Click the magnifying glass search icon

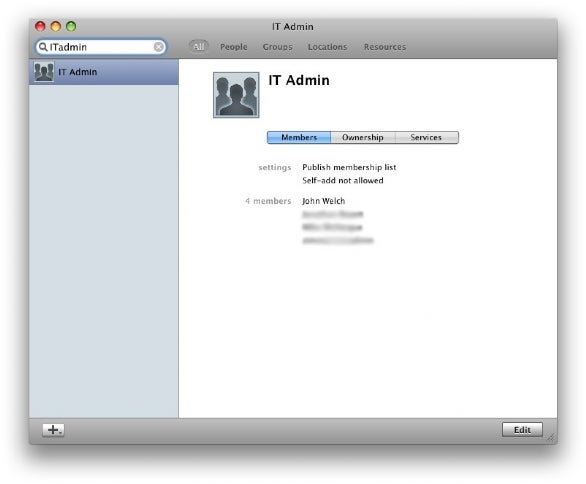coord(43,47)
